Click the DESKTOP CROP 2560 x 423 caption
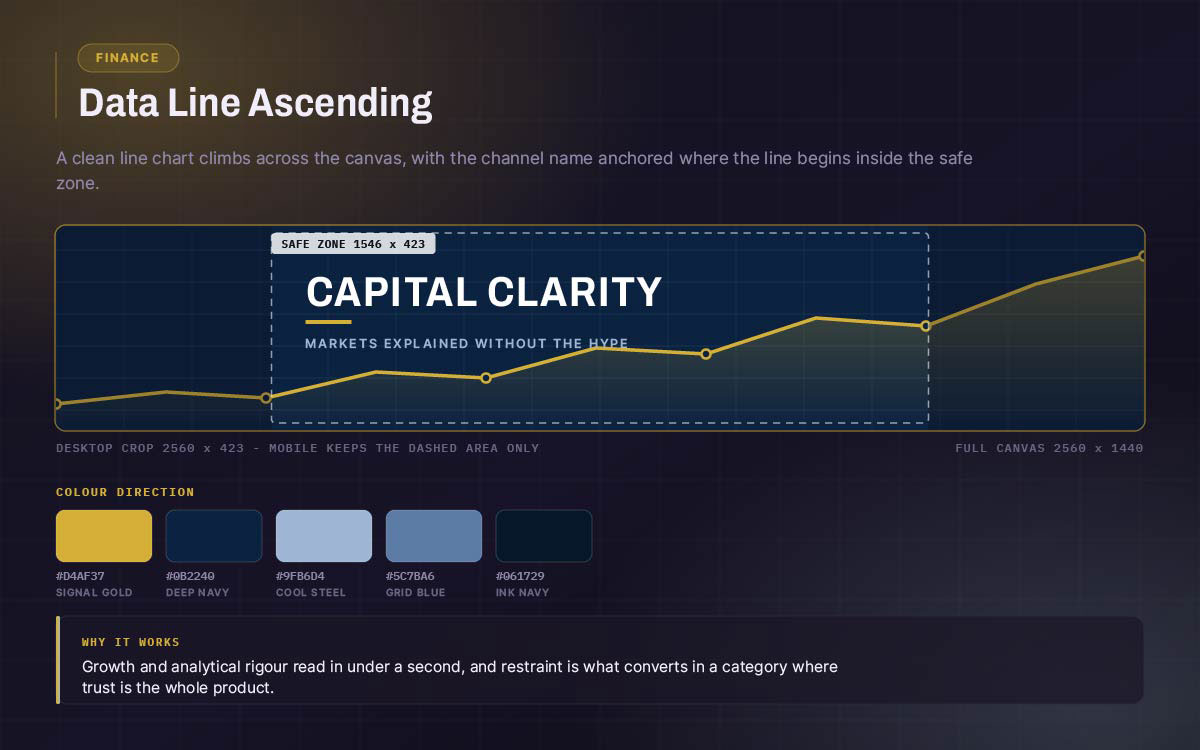 point(298,448)
